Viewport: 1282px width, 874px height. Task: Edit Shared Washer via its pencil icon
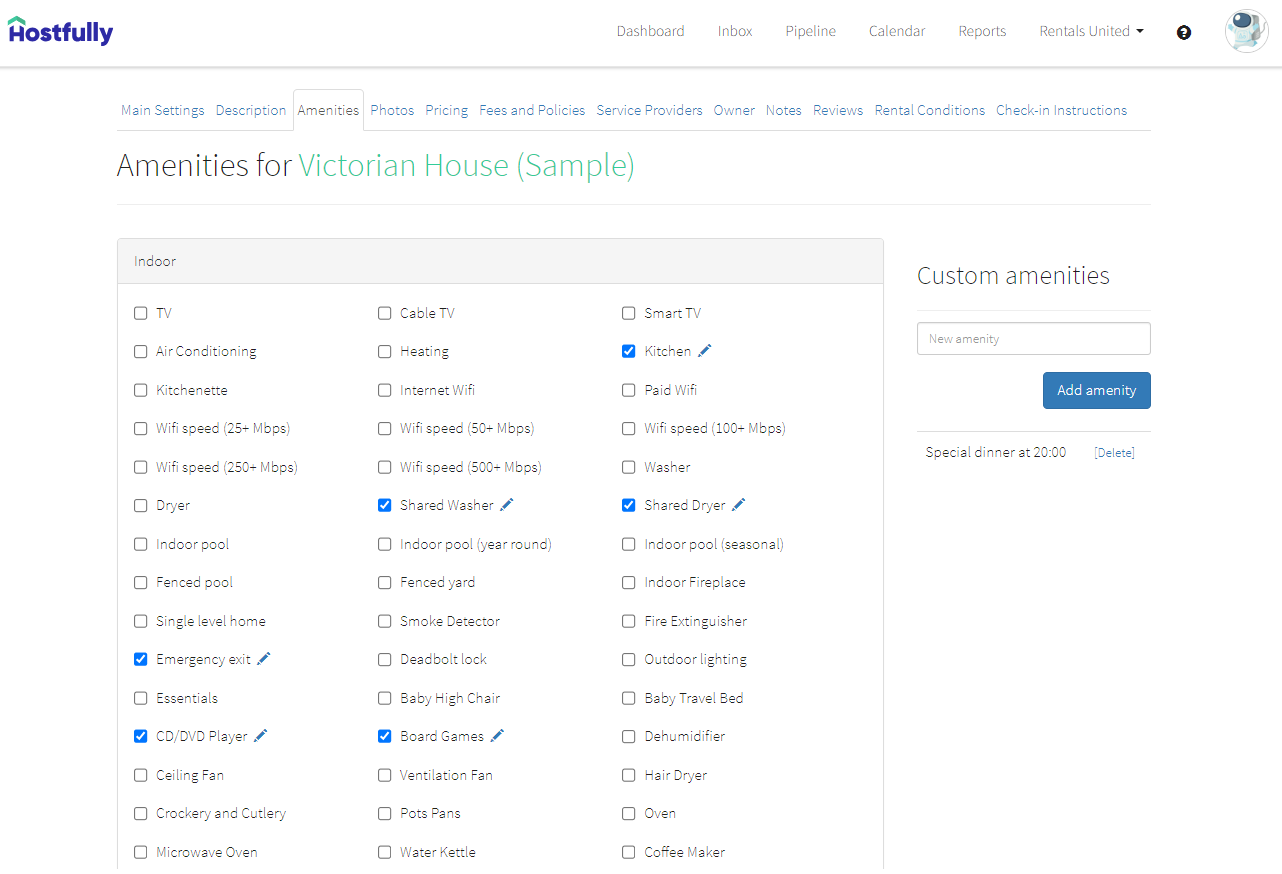coord(507,505)
